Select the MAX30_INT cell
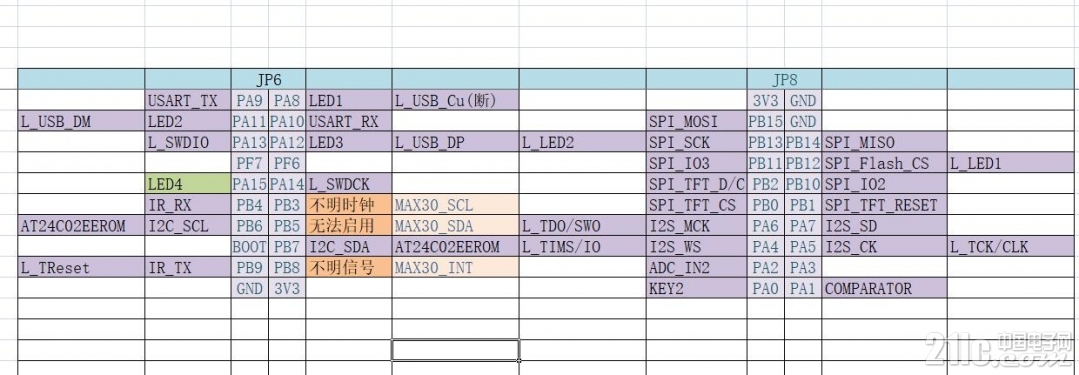 click(456, 267)
